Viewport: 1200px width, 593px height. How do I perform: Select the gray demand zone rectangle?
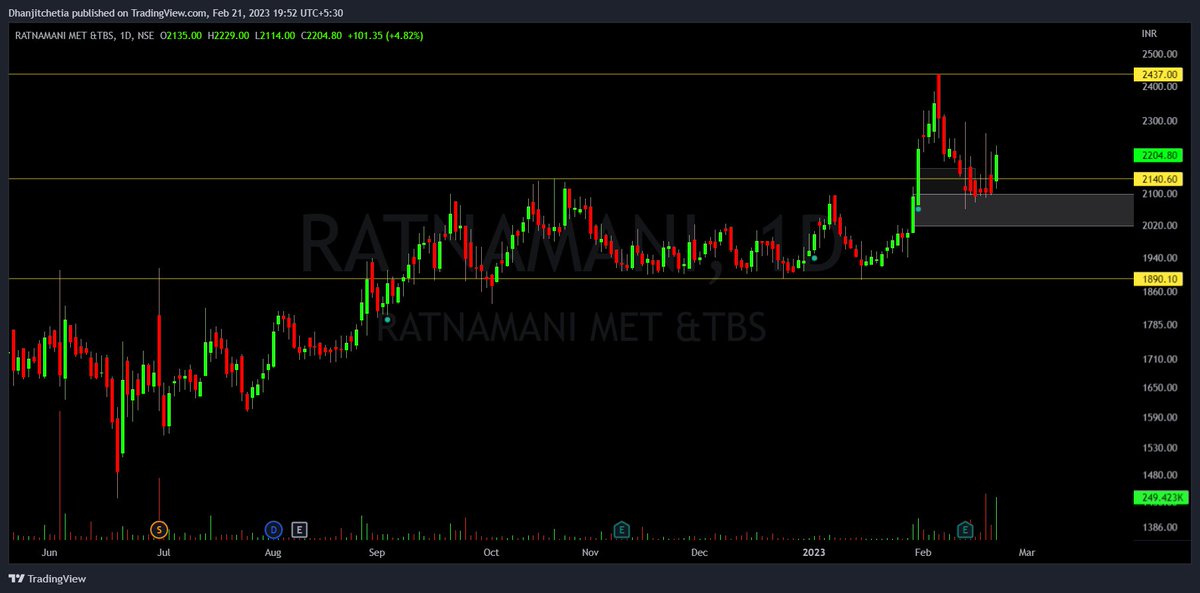[1023, 210]
